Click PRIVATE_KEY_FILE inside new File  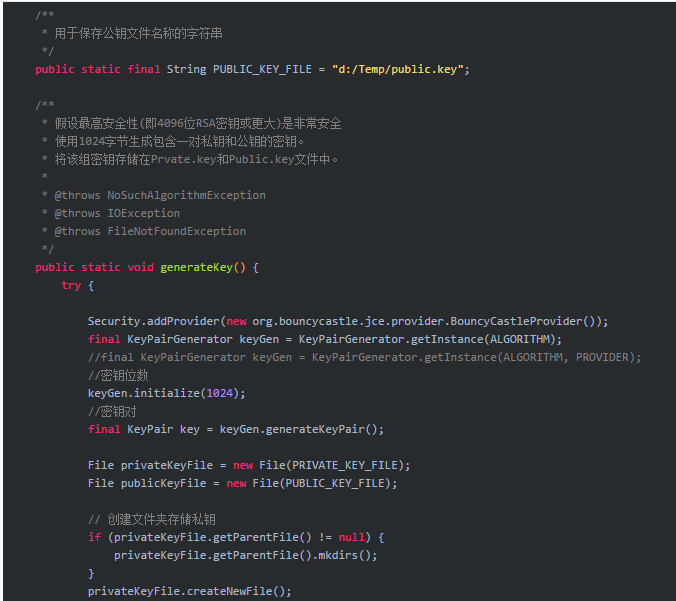pyautogui.click(x=345, y=465)
